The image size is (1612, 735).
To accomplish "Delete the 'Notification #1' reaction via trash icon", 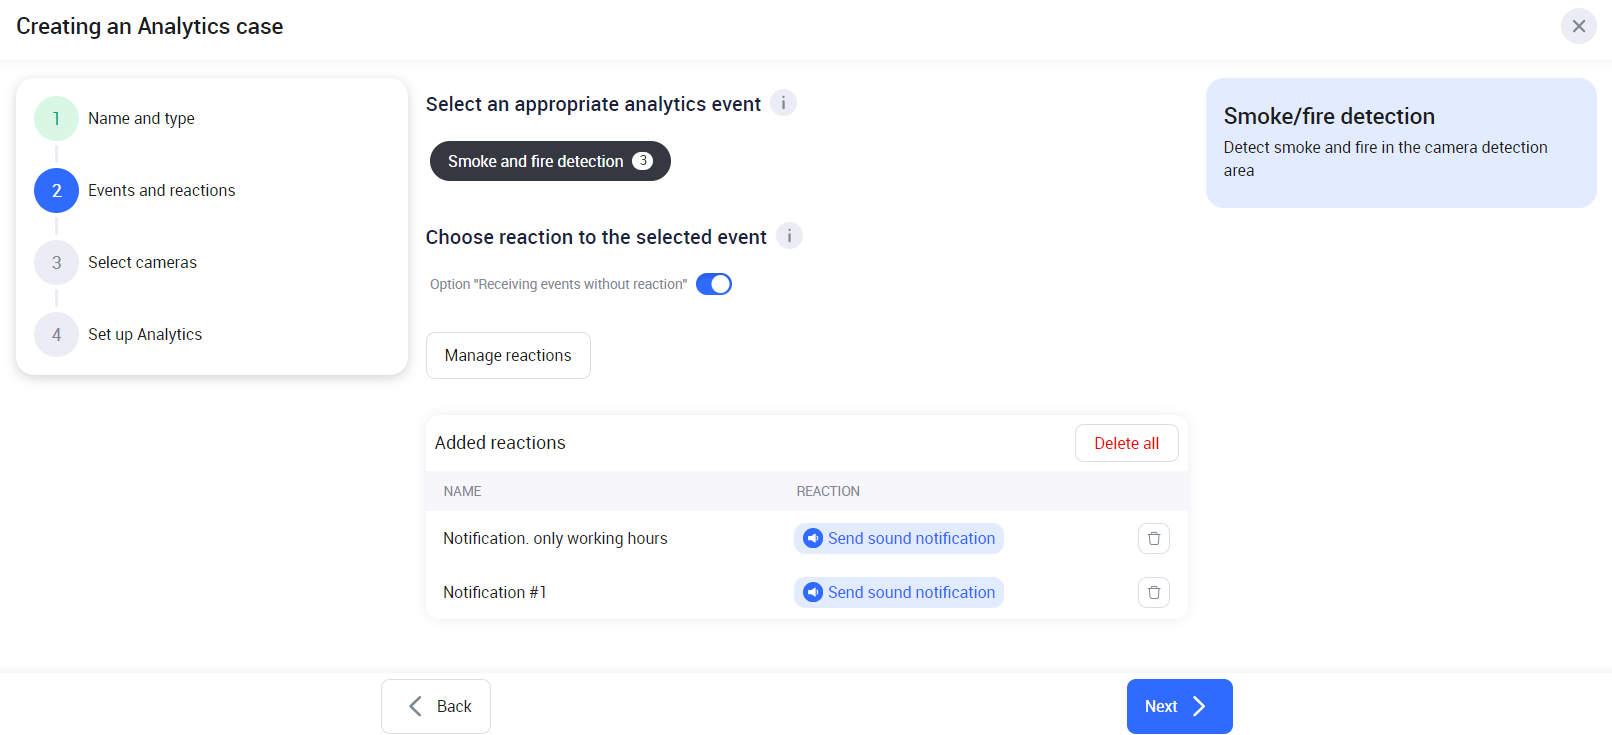I will (1153, 593).
